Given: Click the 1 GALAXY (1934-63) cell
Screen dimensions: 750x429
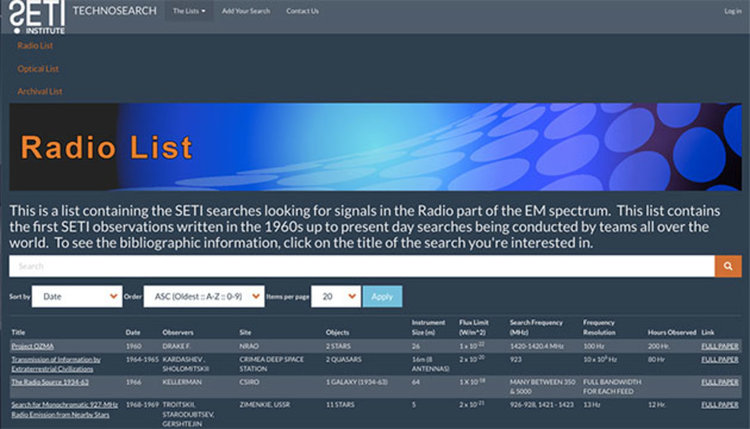Looking at the screenshot, I should point(357,382).
